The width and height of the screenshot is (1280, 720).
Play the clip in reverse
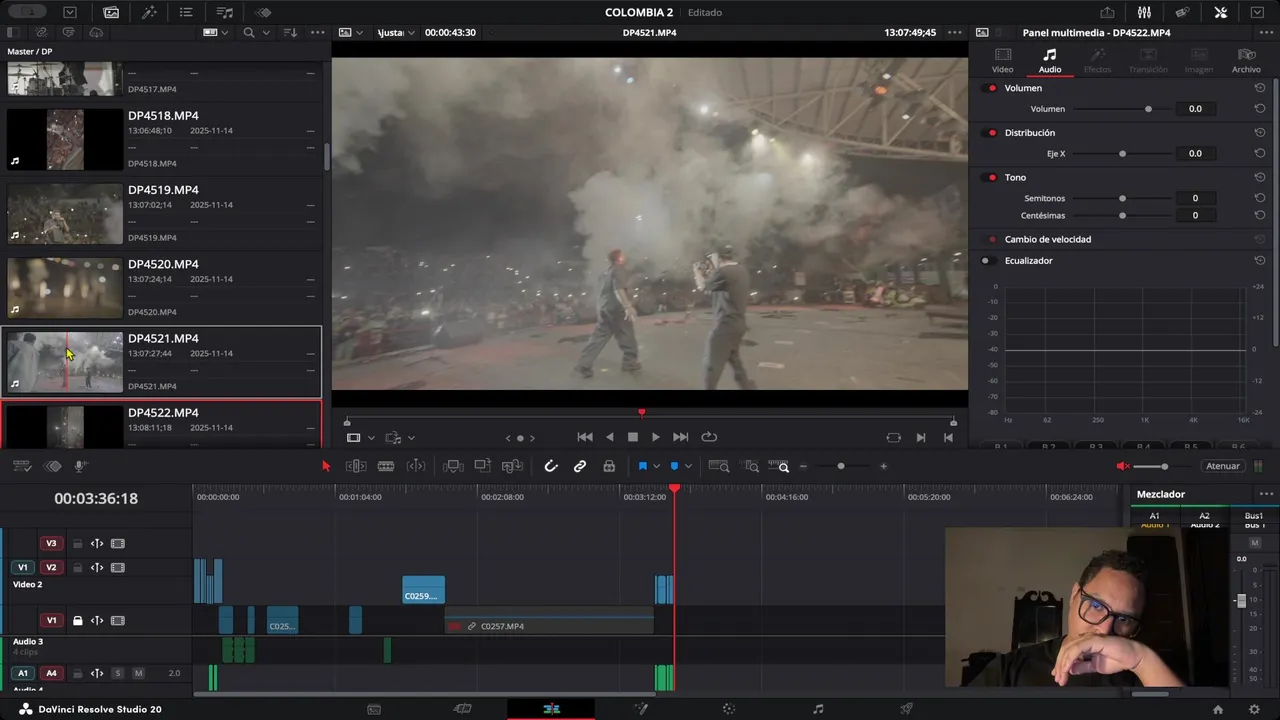[x=610, y=437]
